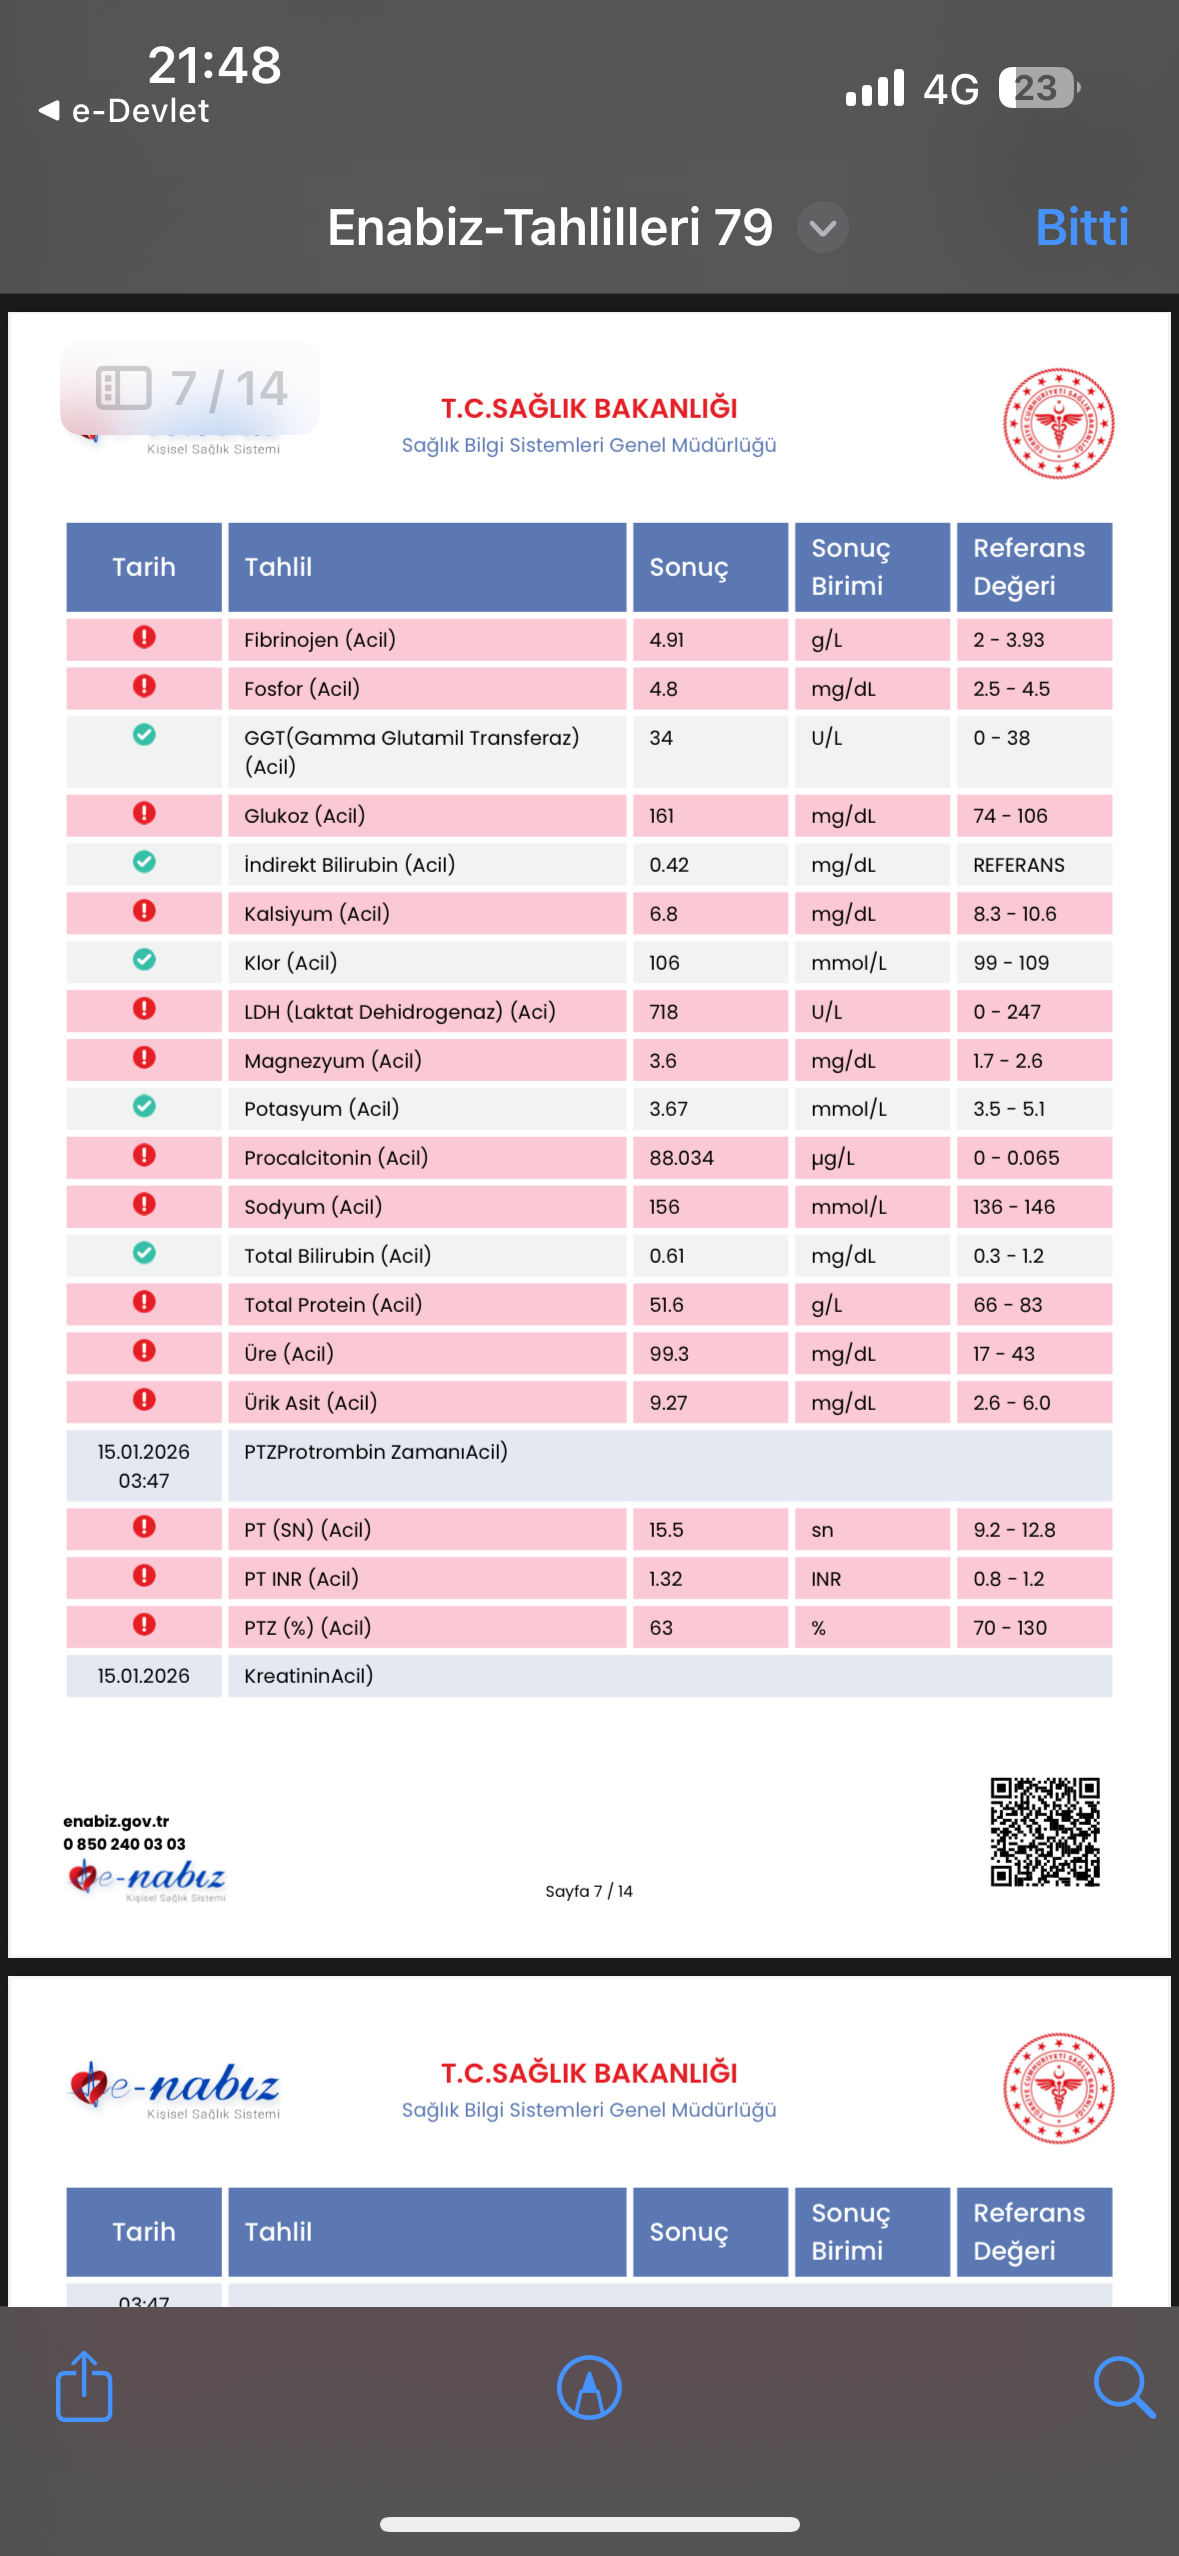Tap the green check beside Potasyum

click(x=144, y=1106)
